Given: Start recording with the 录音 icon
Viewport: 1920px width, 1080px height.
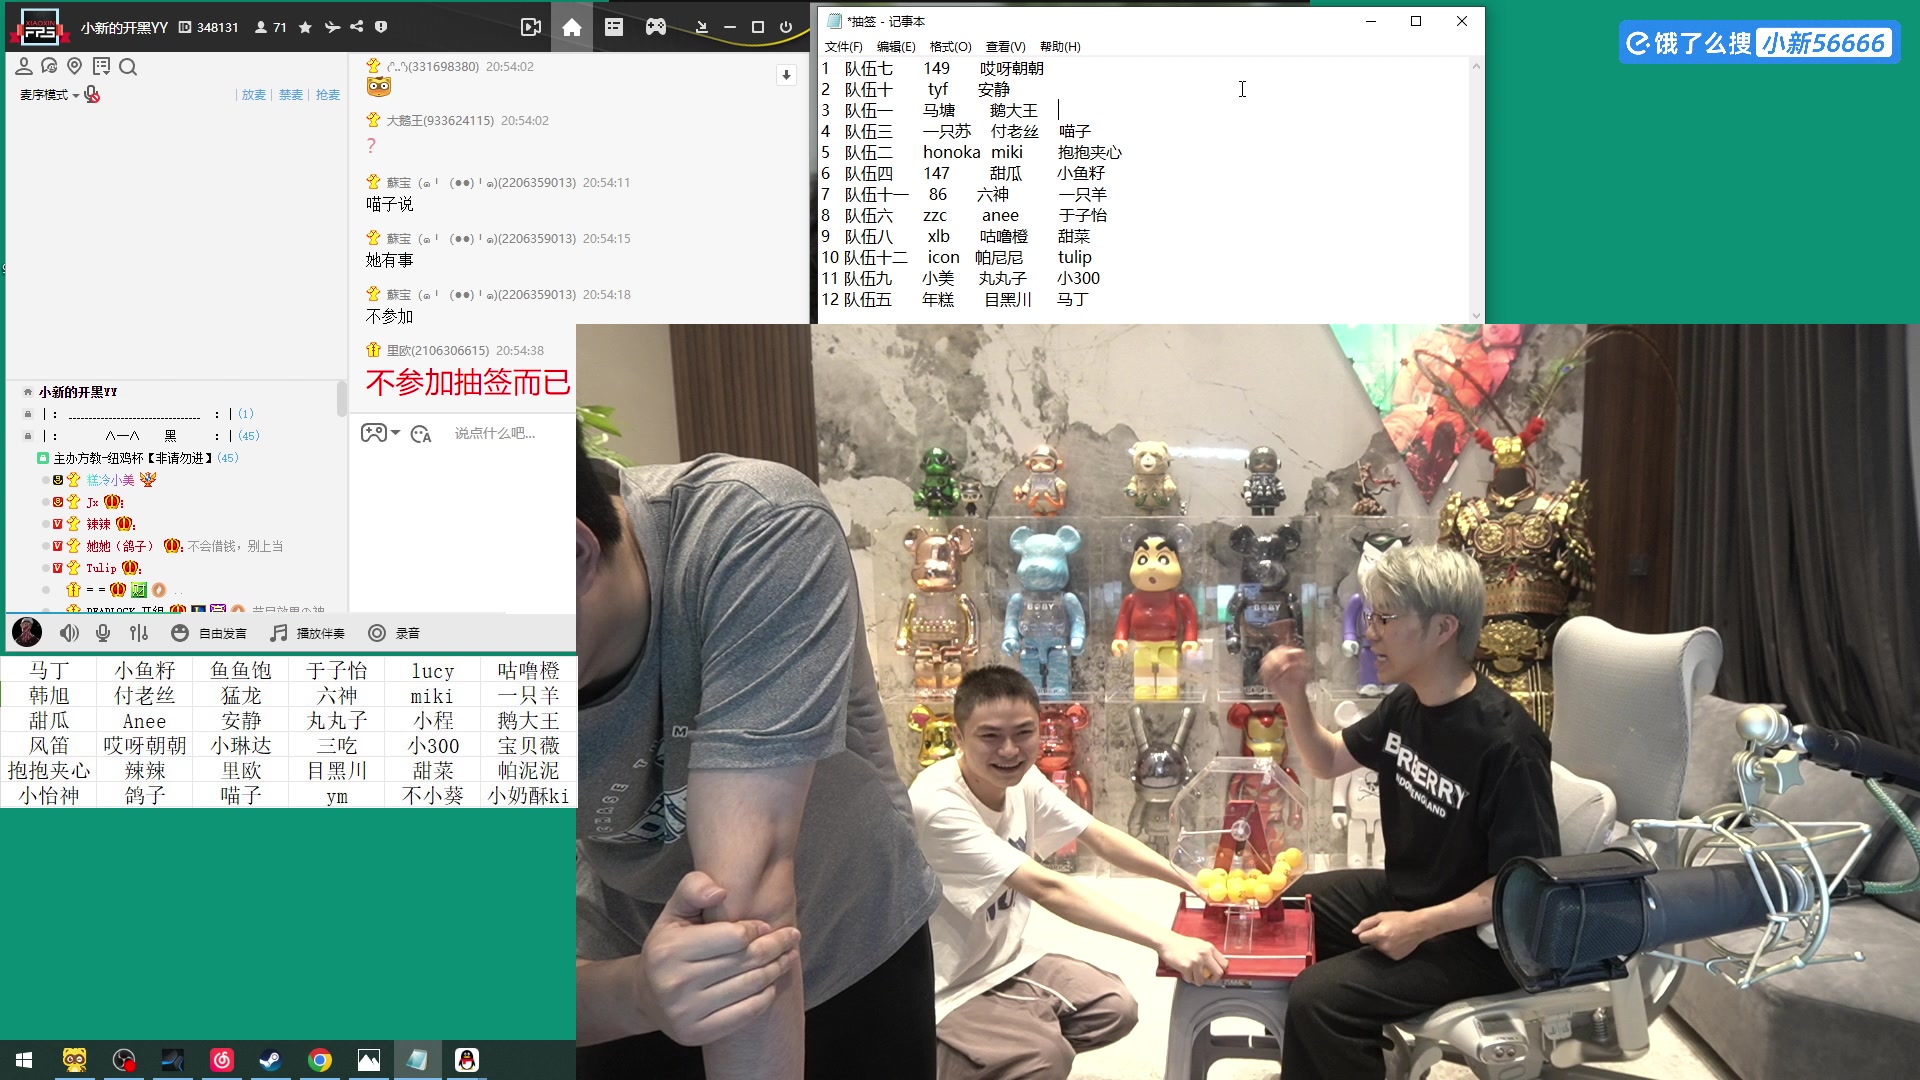Looking at the screenshot, I should coord(377,632).
